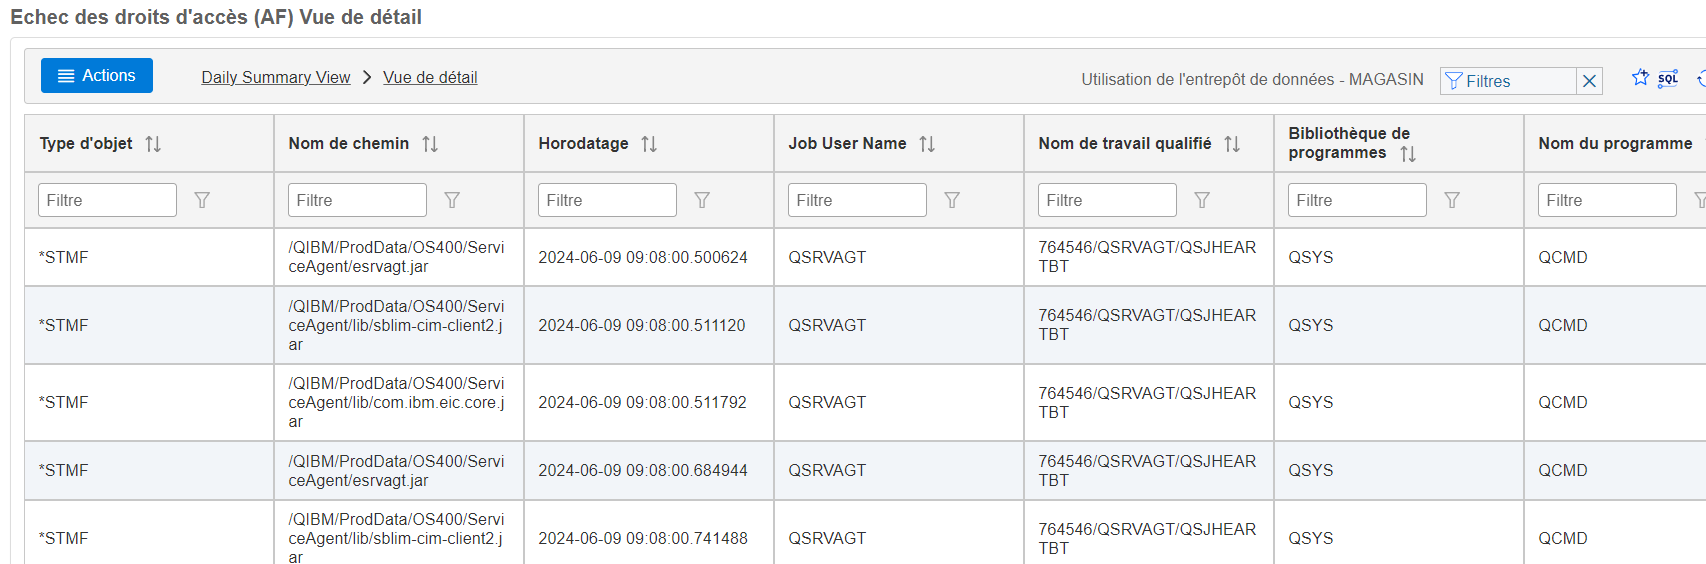The height and width of the screenshot is (564, 1706).
Task: Clear the Filtres box with the X icon
Action: (x=1589, y=81)
